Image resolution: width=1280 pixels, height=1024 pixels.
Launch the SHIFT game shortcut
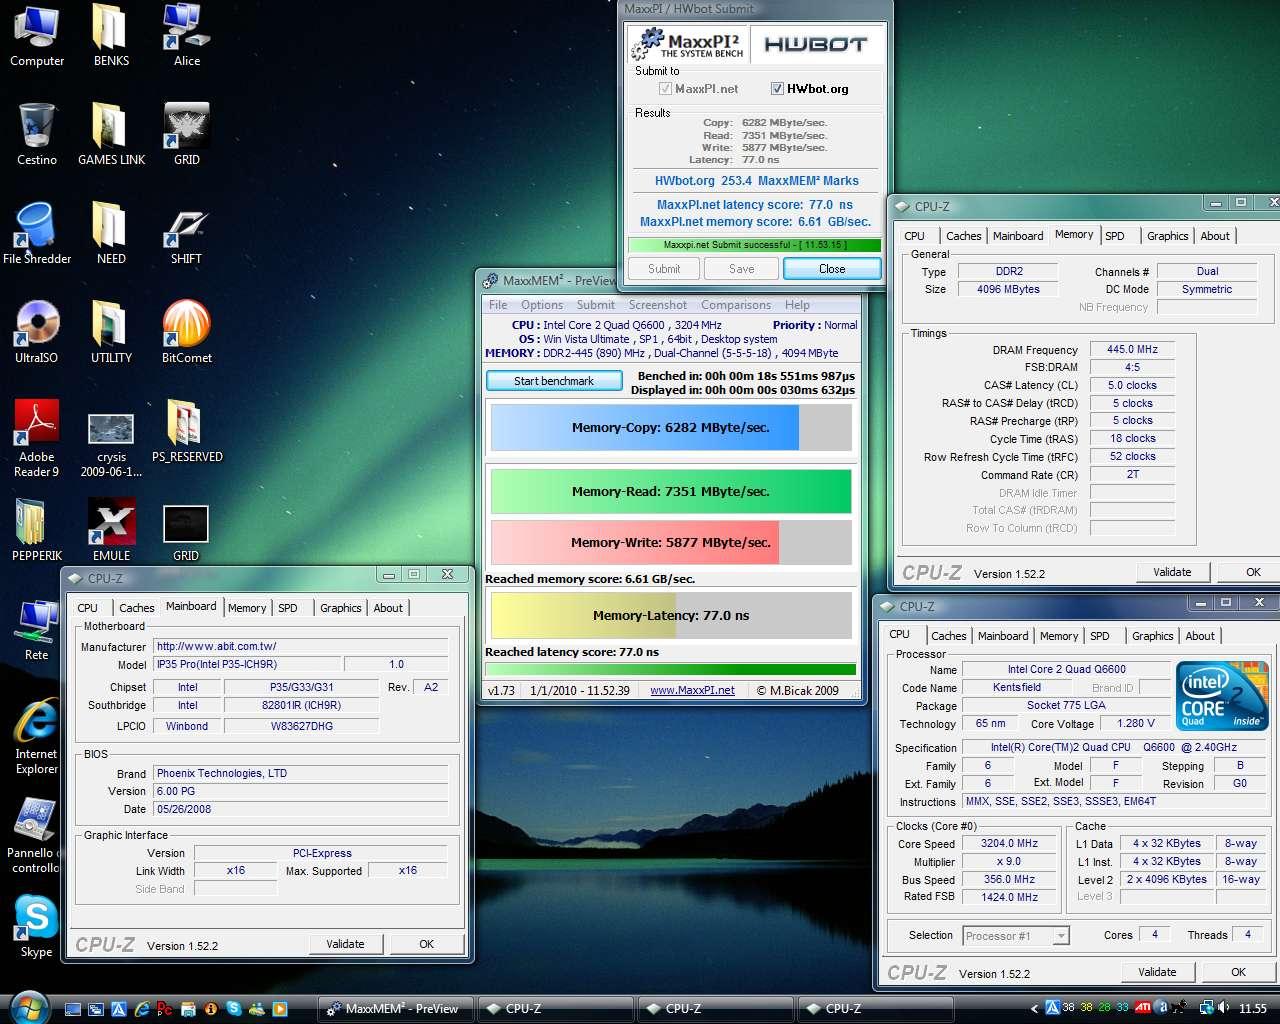[x=186, y=233]
